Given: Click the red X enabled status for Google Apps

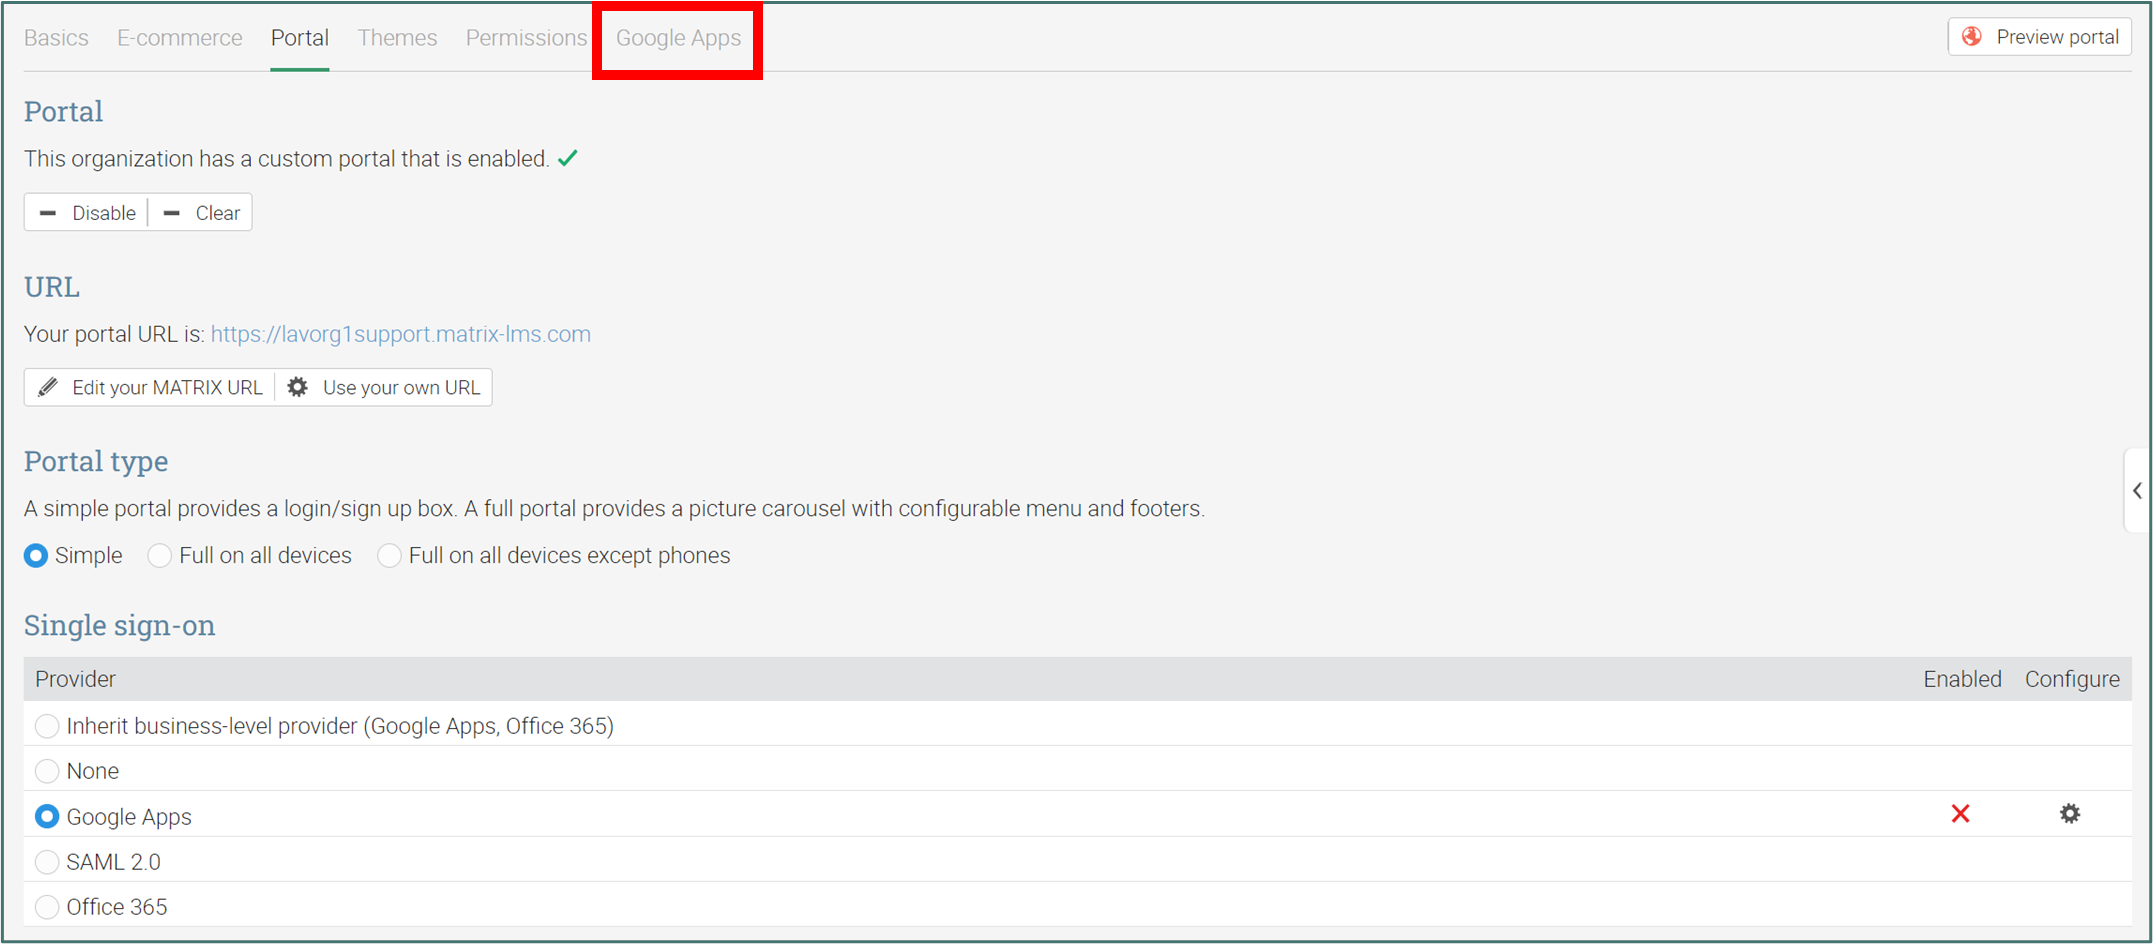Looking at the screenshot, I should (1960, 814).
